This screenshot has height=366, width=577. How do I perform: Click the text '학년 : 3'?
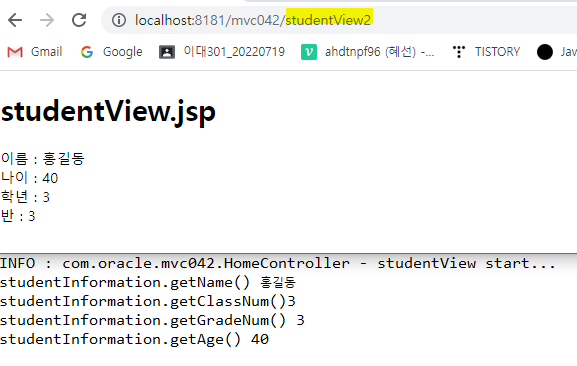point(25,197)
